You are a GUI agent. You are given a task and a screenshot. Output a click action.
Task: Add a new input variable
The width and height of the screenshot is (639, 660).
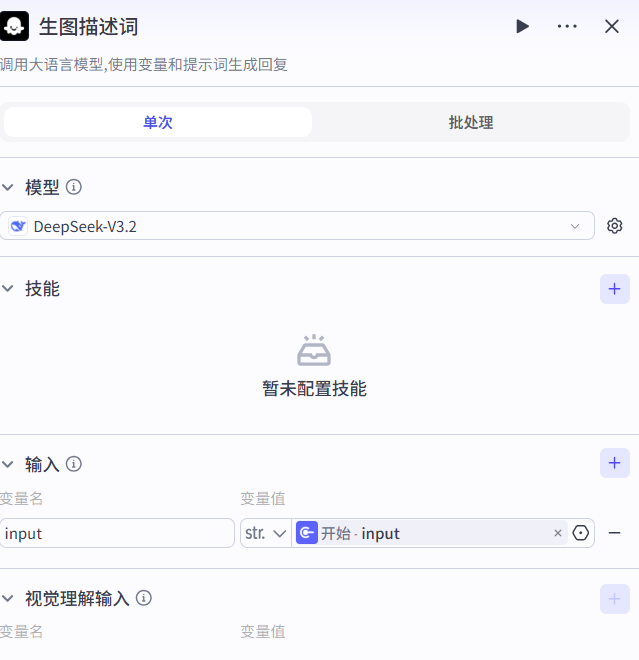coord(614,463)
